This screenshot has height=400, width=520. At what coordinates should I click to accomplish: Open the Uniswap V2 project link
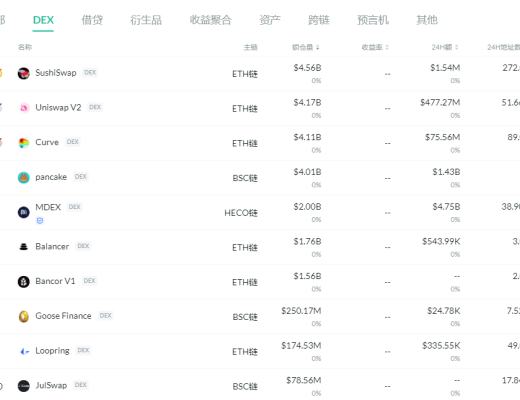point(58,107)
